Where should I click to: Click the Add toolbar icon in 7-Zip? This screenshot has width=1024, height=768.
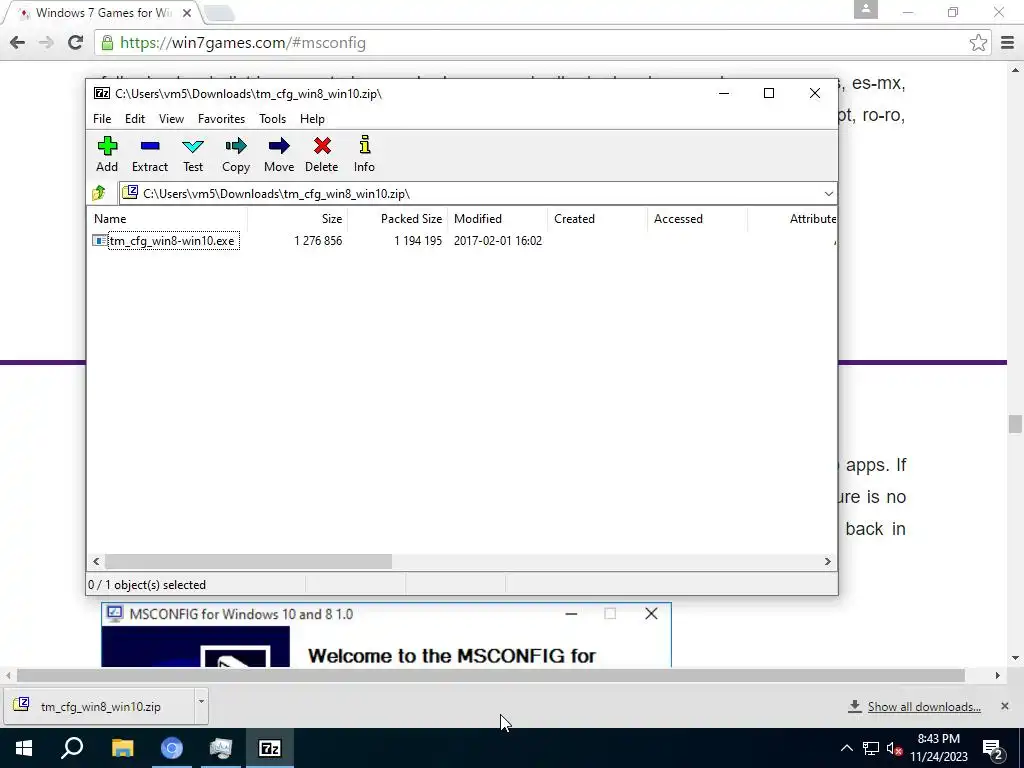click(107, 154)
